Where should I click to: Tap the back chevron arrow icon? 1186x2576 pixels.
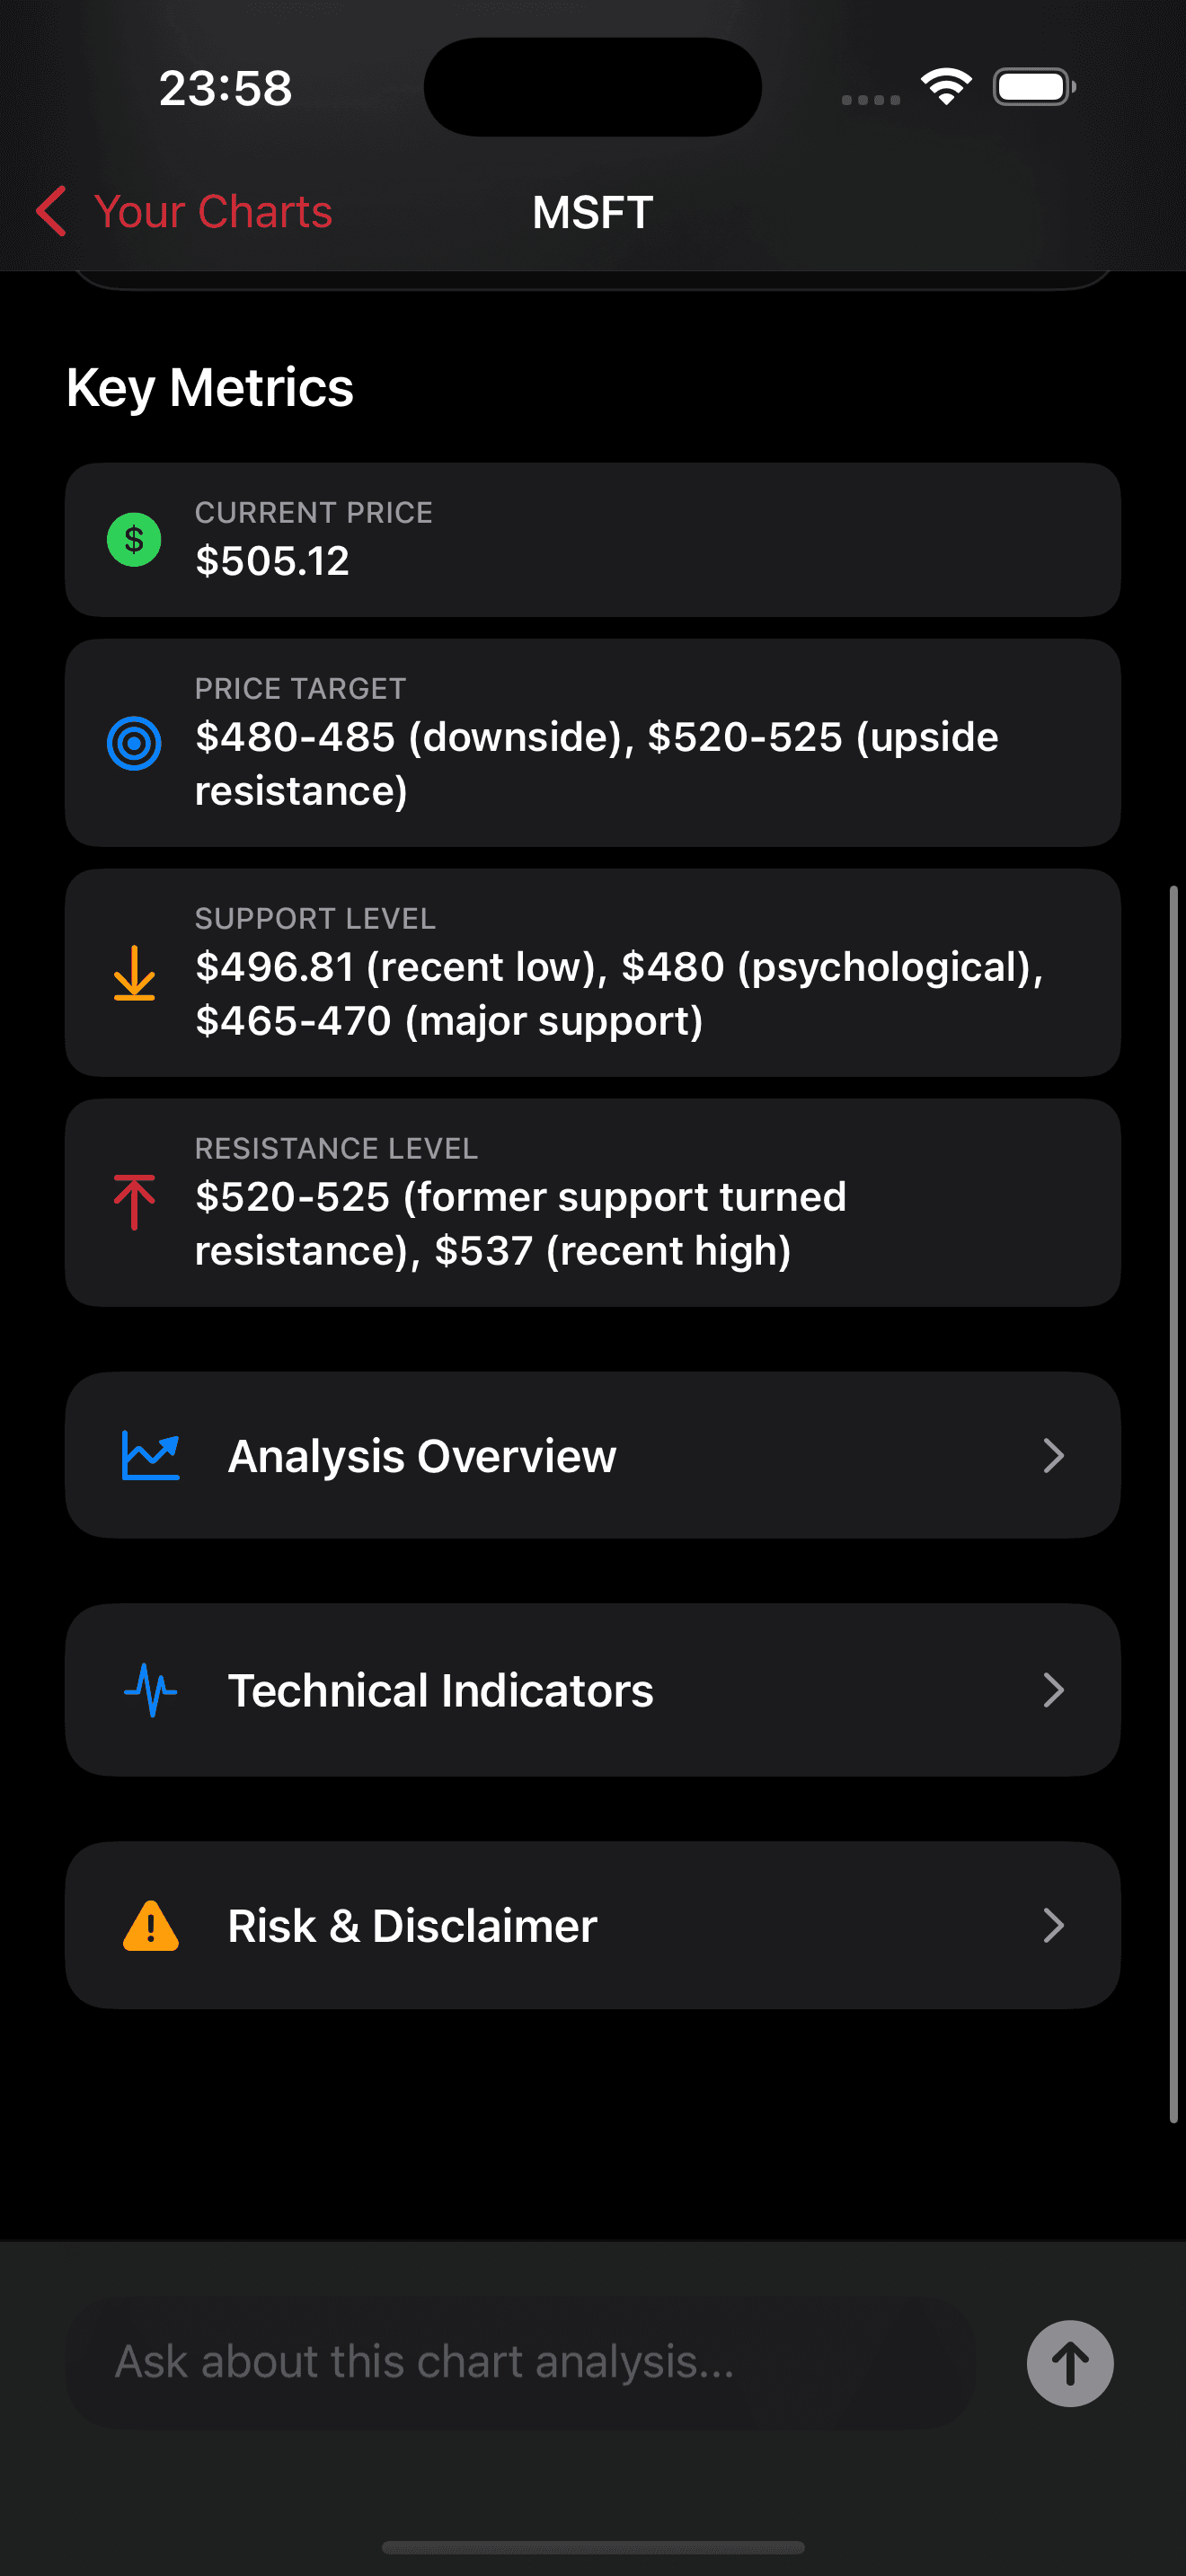[x=51, y=211]
